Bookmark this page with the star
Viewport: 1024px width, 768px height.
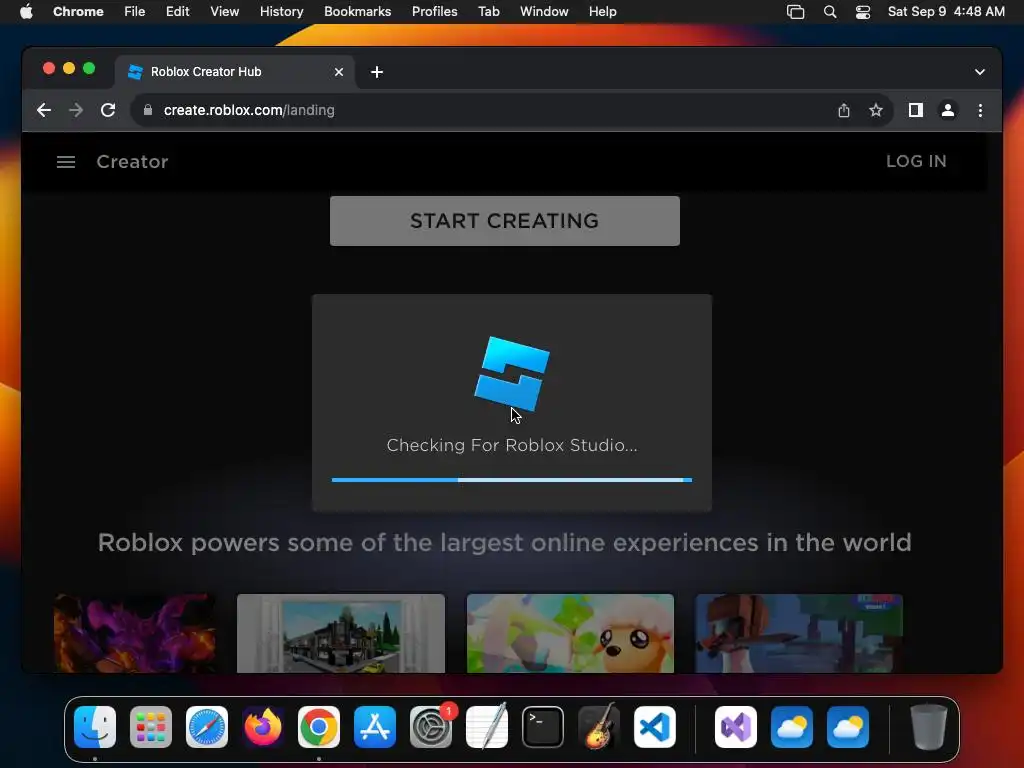(876, 110)
